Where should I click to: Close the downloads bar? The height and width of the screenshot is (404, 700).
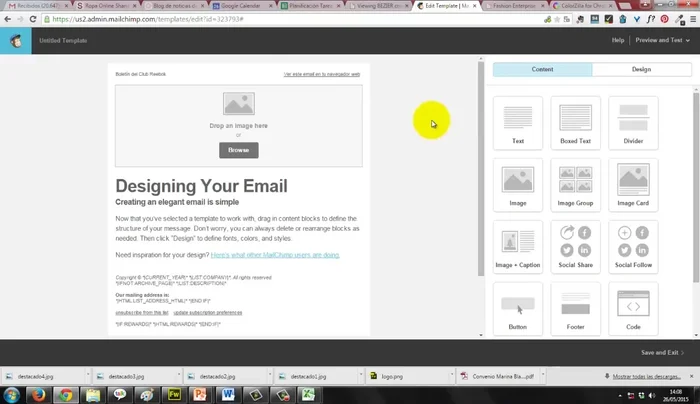(692, 376)
